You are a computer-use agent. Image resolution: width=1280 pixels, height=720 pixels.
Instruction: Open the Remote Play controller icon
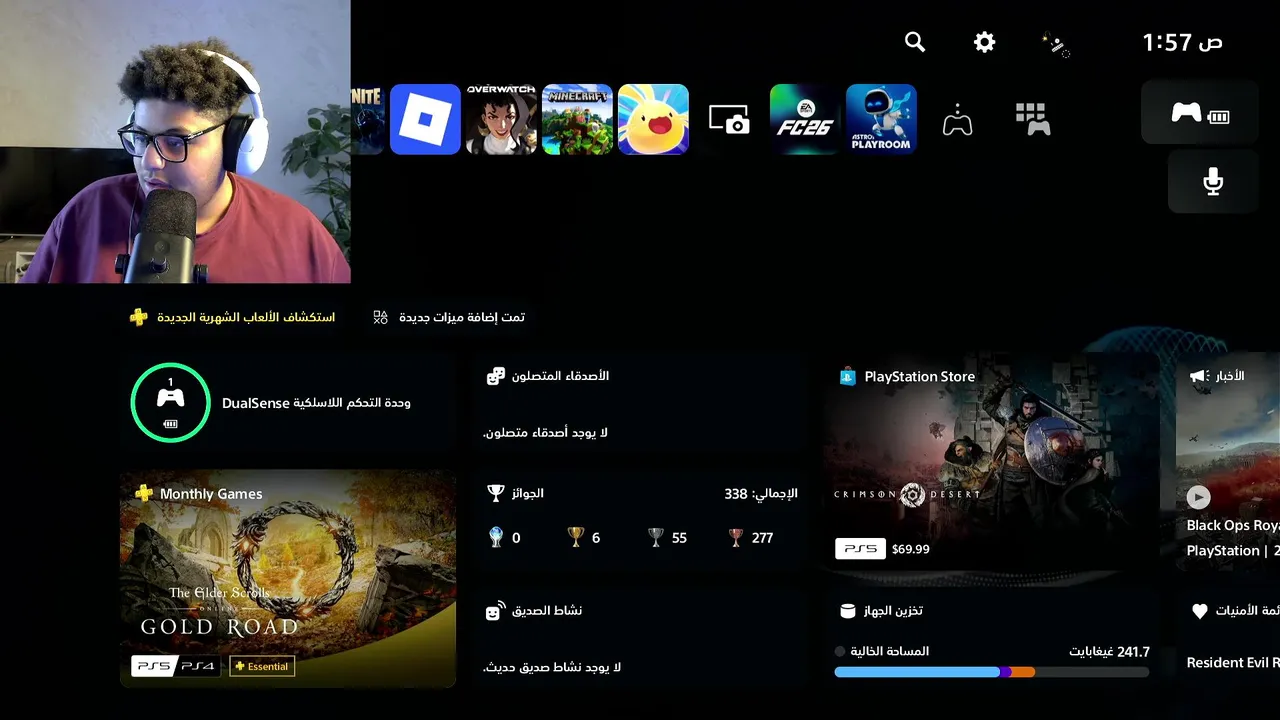coord(957,120)
